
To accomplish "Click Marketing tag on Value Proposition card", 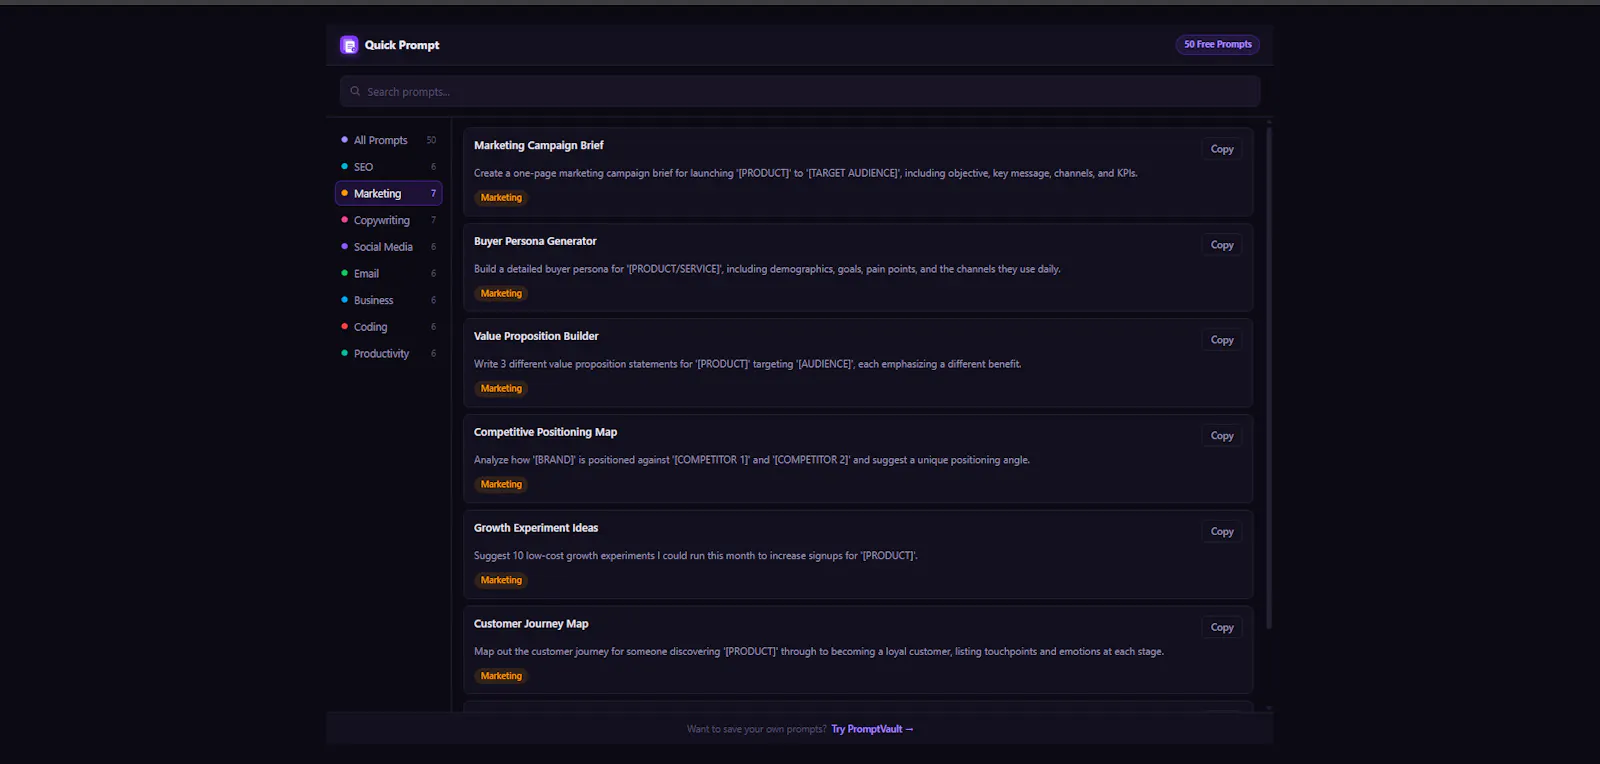I will (501, 389).
